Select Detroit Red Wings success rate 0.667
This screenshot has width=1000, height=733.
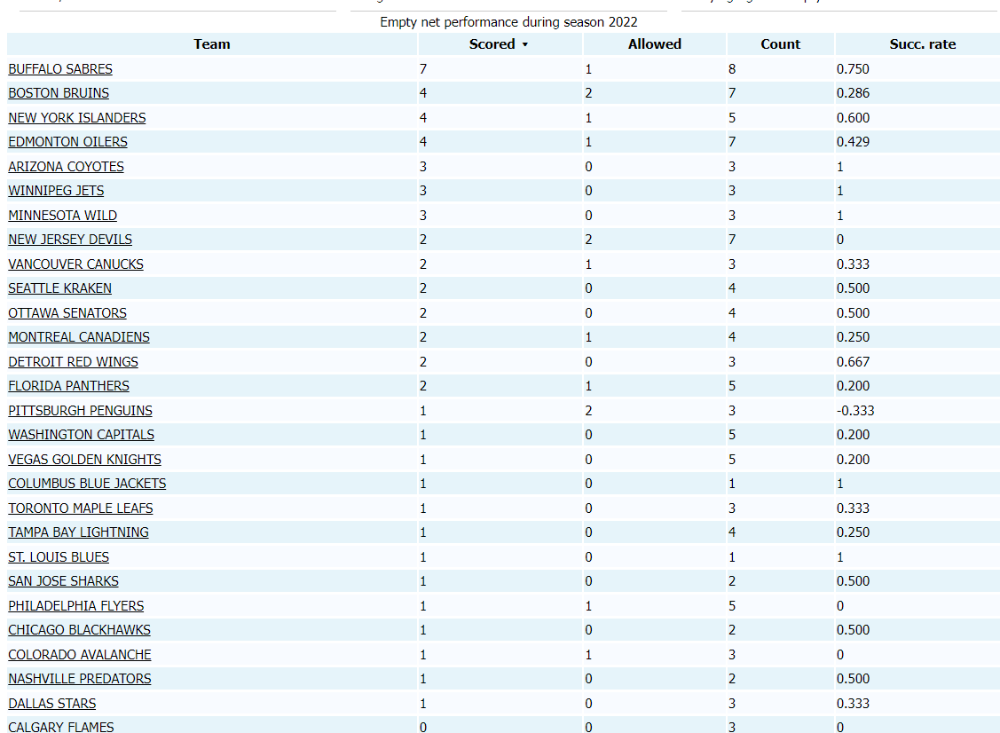tap(853, 362)
